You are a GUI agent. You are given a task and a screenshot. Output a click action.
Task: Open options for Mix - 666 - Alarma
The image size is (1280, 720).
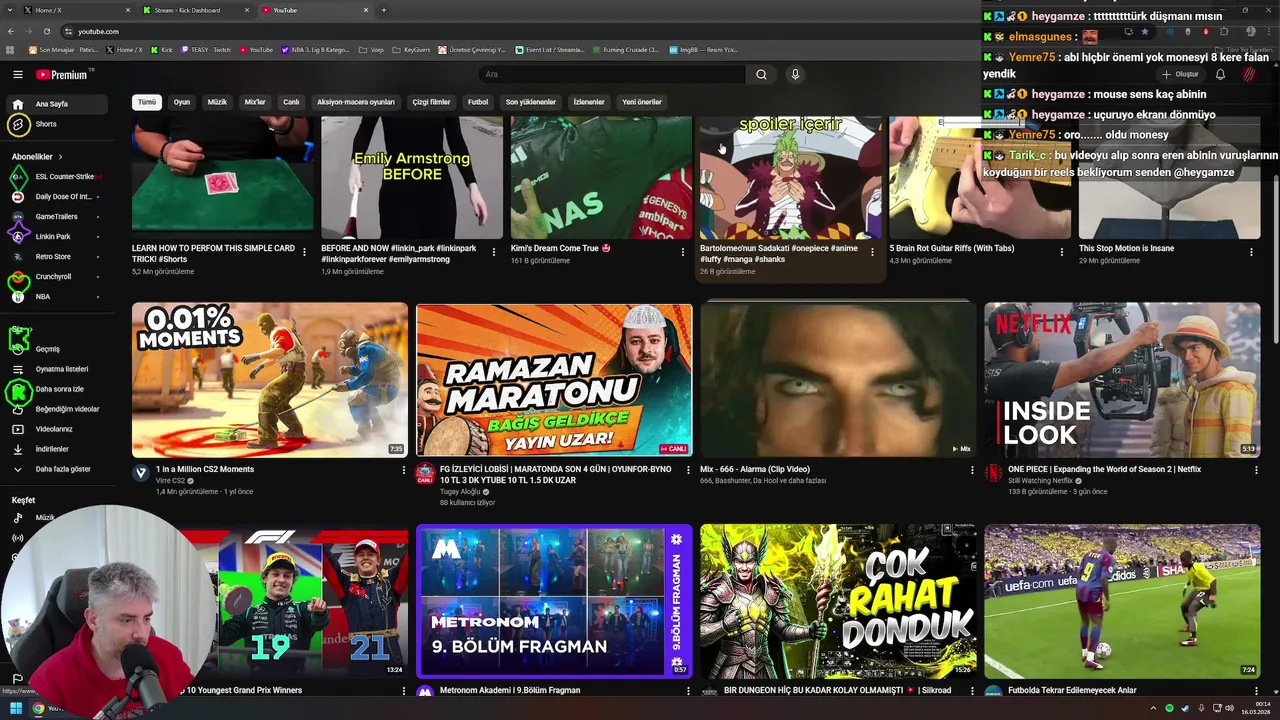coord(972,470)
